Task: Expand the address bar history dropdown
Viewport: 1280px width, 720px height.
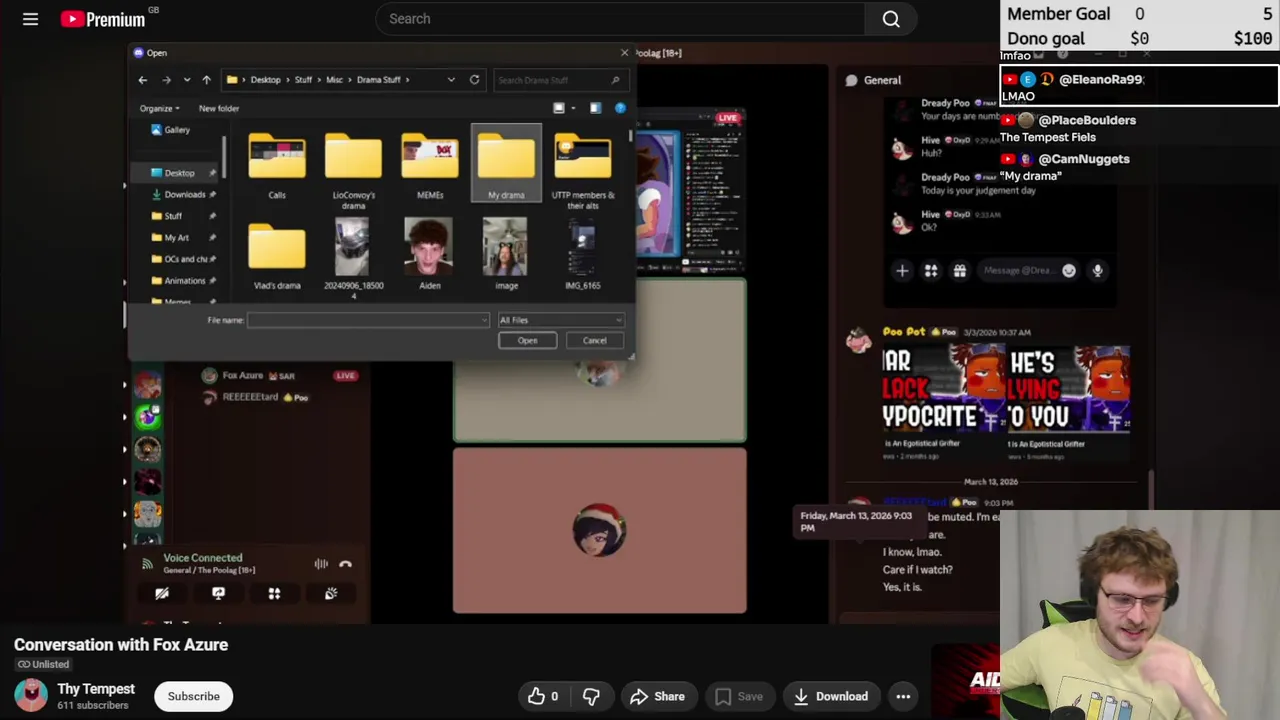Action: tap(451, 80)
